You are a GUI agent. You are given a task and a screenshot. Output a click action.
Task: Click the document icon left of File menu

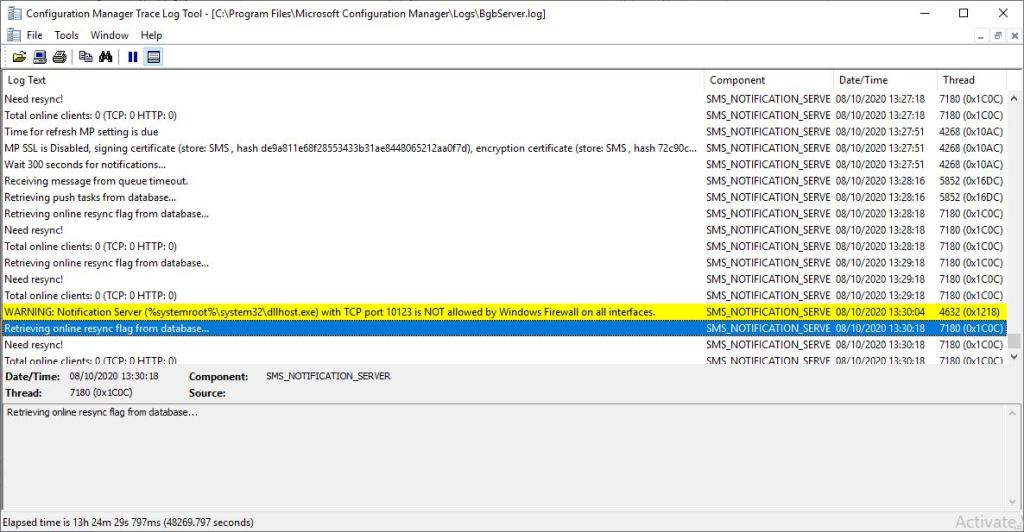pos(13,35)
